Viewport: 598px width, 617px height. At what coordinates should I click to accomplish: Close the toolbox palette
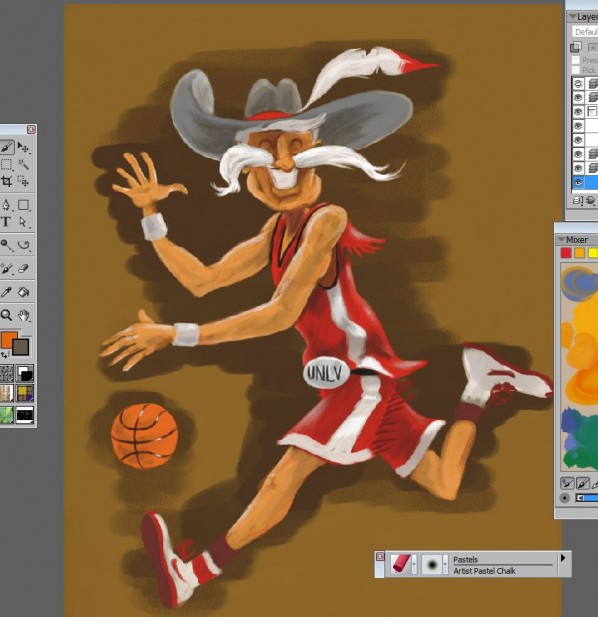pos(31,129)
